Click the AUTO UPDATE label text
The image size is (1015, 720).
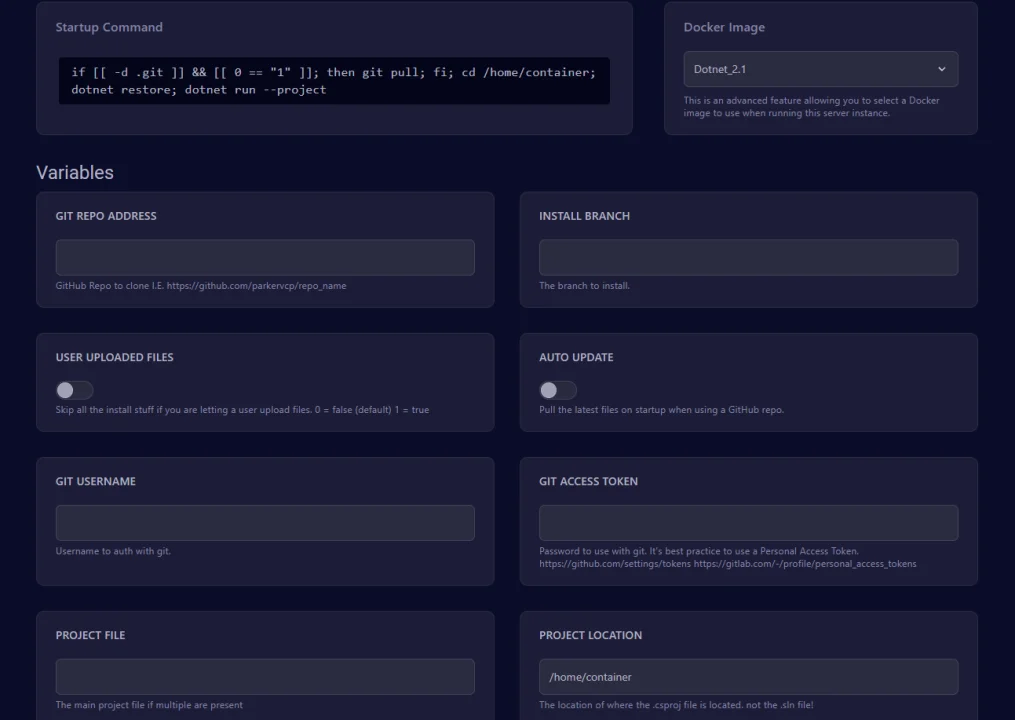(576, 357)
